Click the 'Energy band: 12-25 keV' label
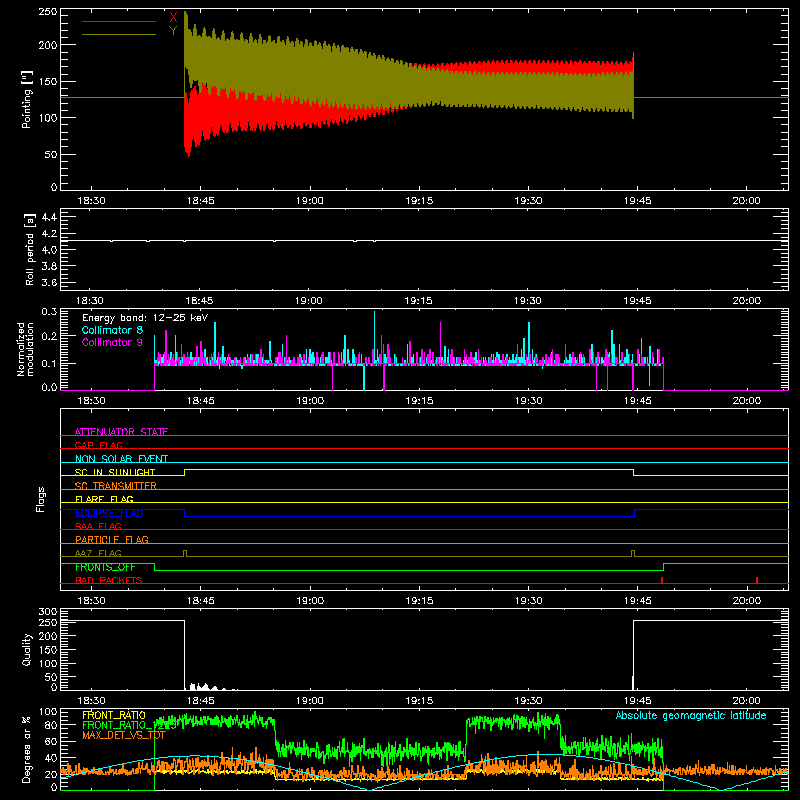Viewport: 800px width, 800px height. [145, 318]
